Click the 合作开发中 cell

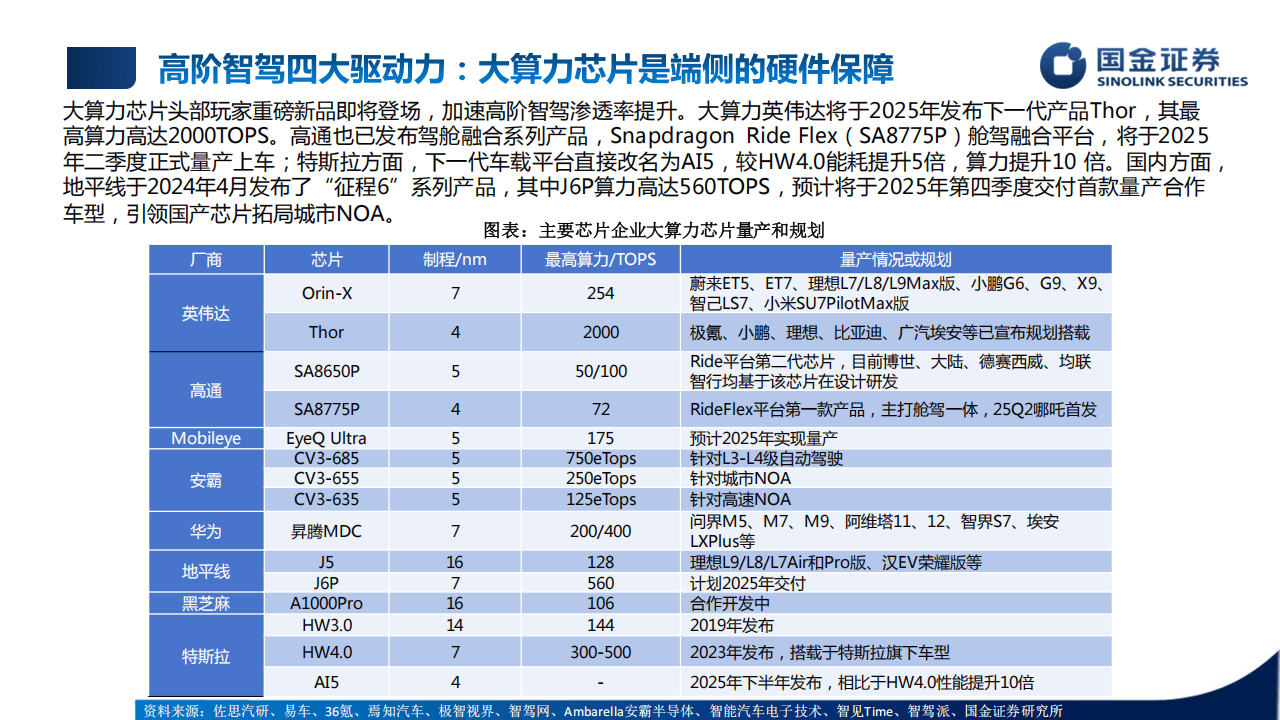pyautogui.click(x=896, y=603)
